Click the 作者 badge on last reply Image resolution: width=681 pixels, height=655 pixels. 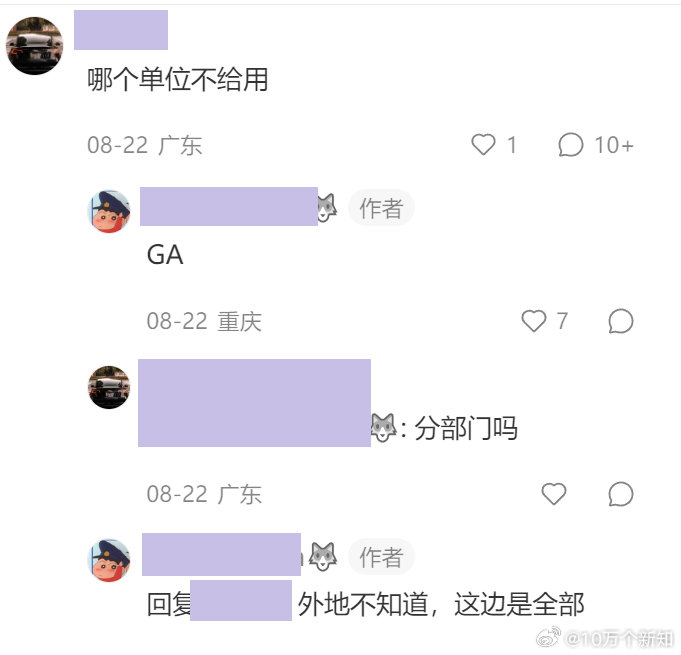pyautogui.click(x=381, y=556)
